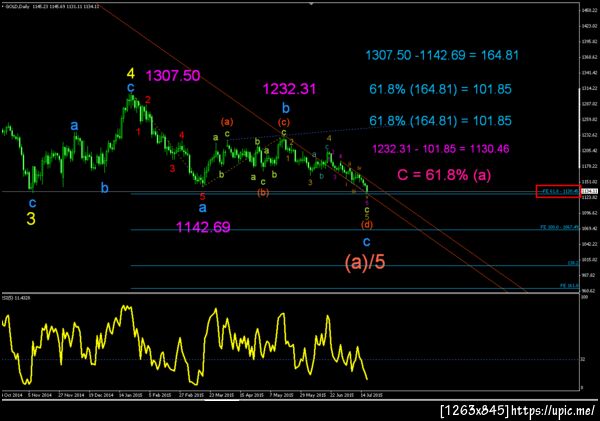The image size is (600, 421).
Task: Click the 19 Dec 2014 date label
Action: 101,395
